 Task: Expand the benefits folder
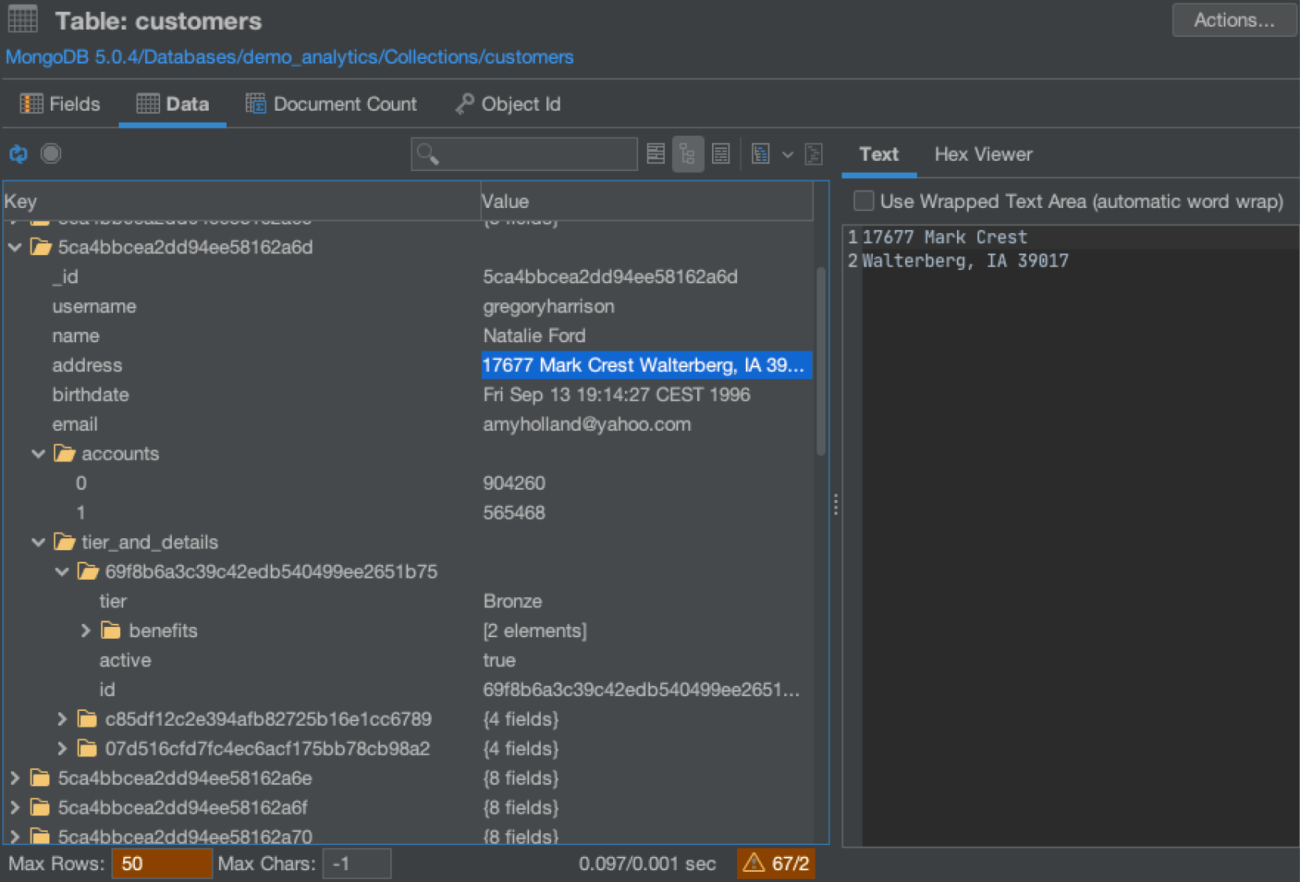(x=85, y=630)
